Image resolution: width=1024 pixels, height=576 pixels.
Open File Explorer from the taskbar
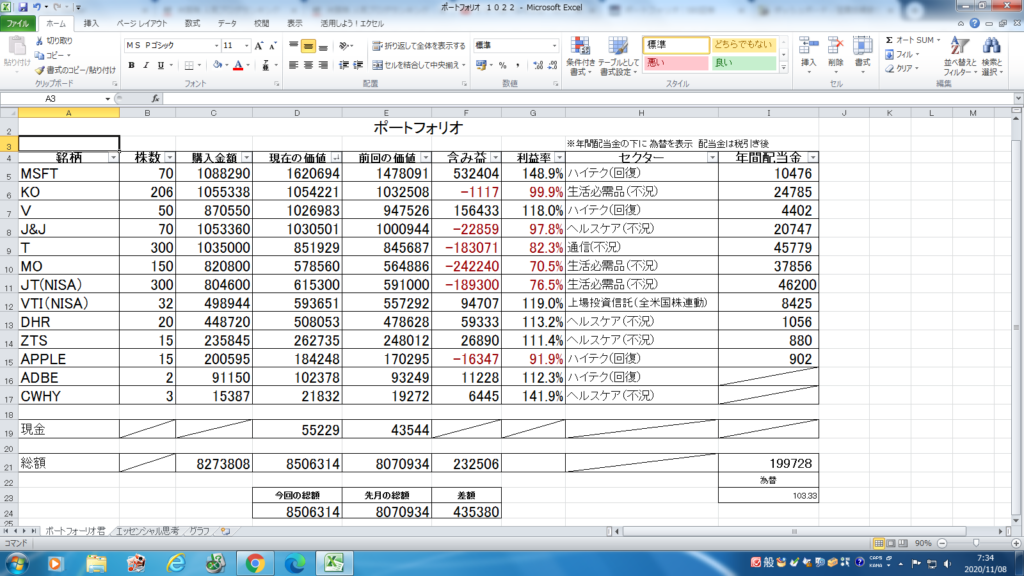click(96, 563)
